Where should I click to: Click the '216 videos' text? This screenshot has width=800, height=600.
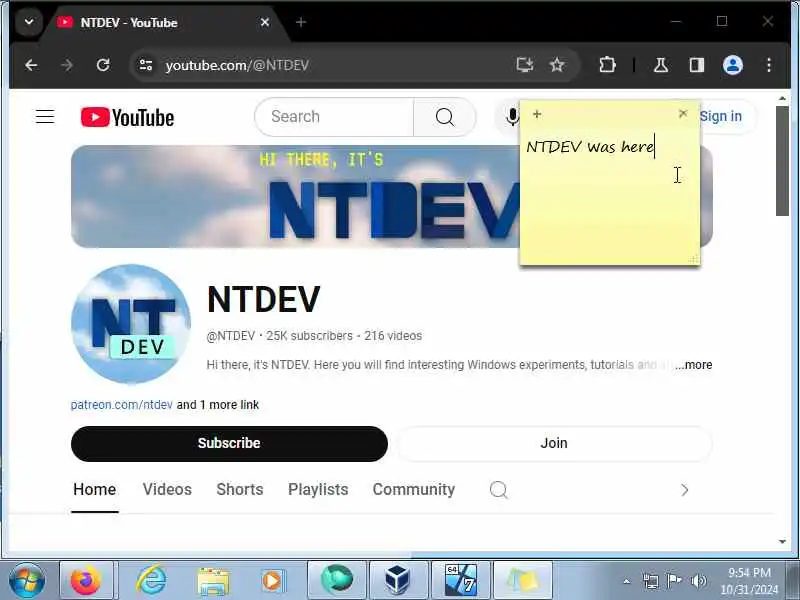[x=393, y=336]
